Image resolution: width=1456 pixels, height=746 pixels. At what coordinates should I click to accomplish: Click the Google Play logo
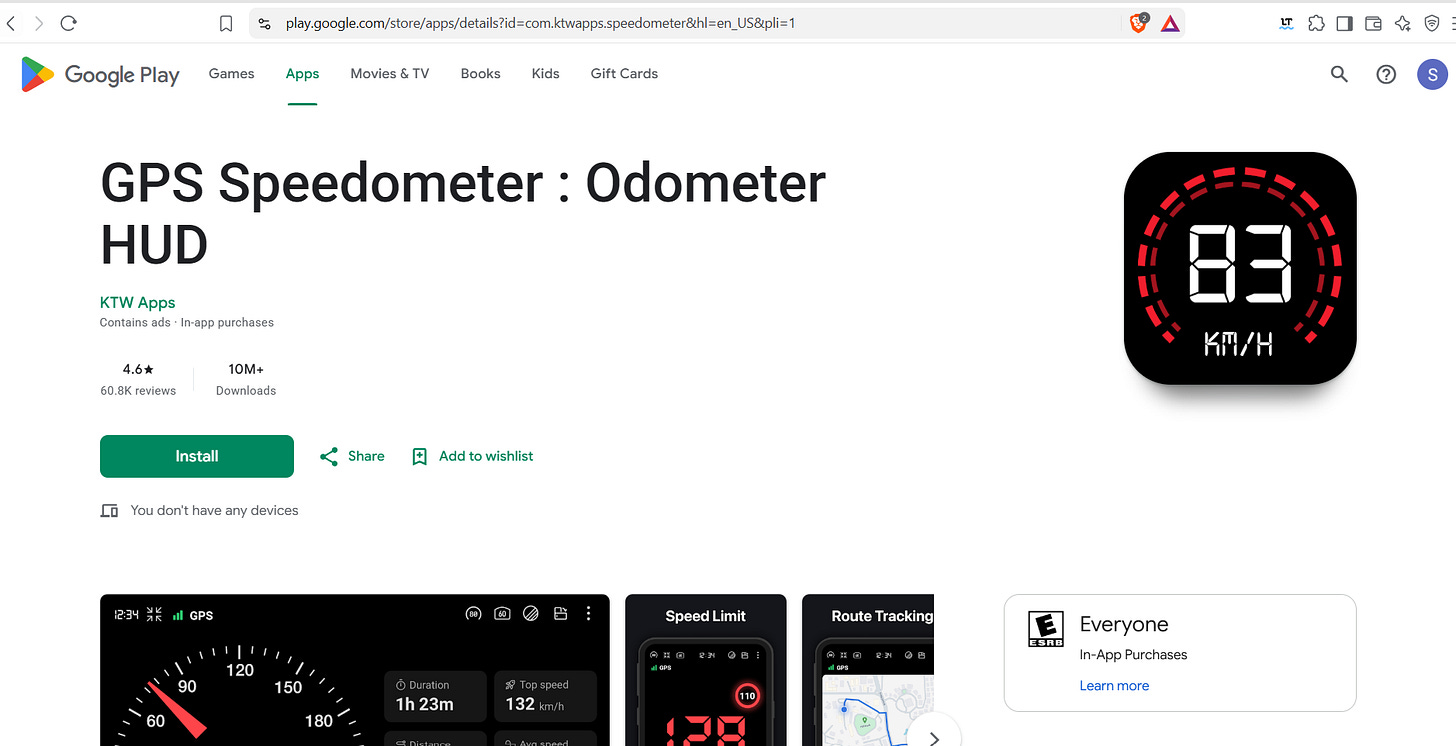100,74
